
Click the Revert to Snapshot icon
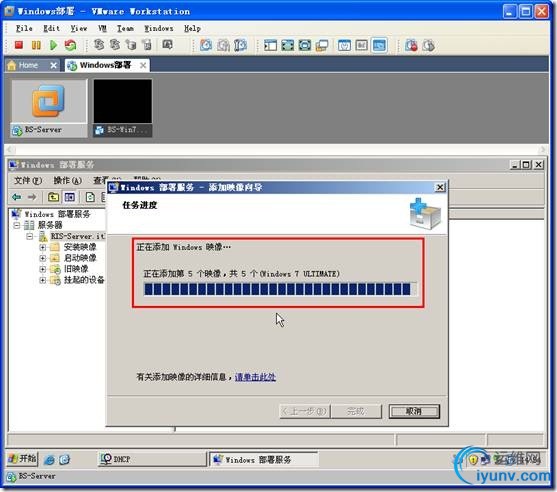(x=223, y=45)
